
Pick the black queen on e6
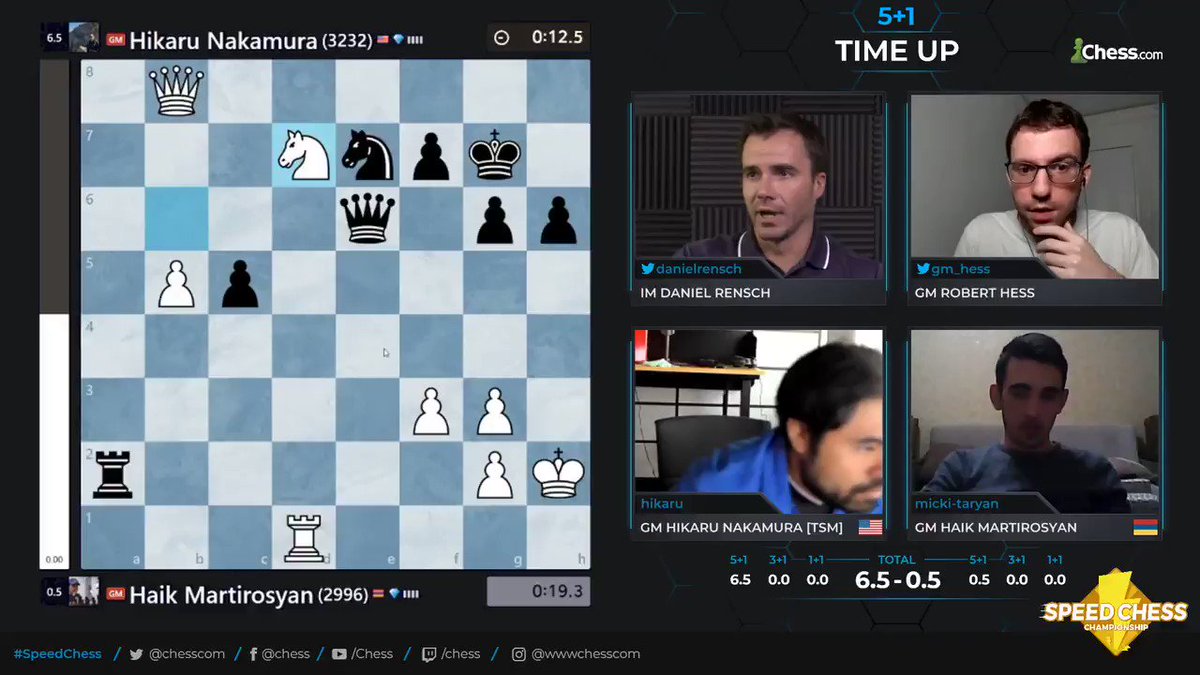(x=367, y=218)
